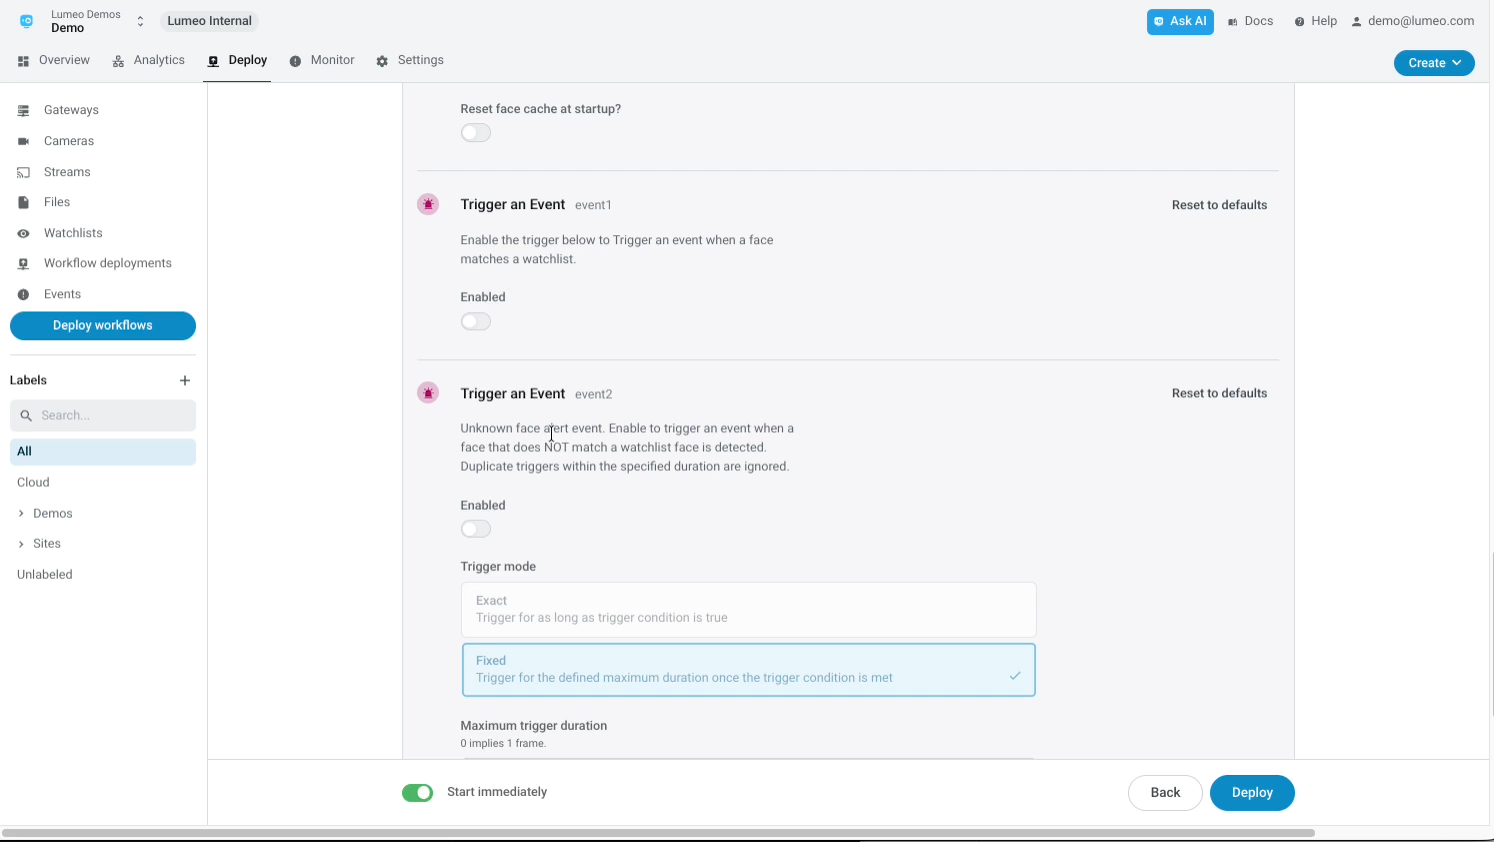Click the labels Search field
1494x842 pixels.
(103, 415)
